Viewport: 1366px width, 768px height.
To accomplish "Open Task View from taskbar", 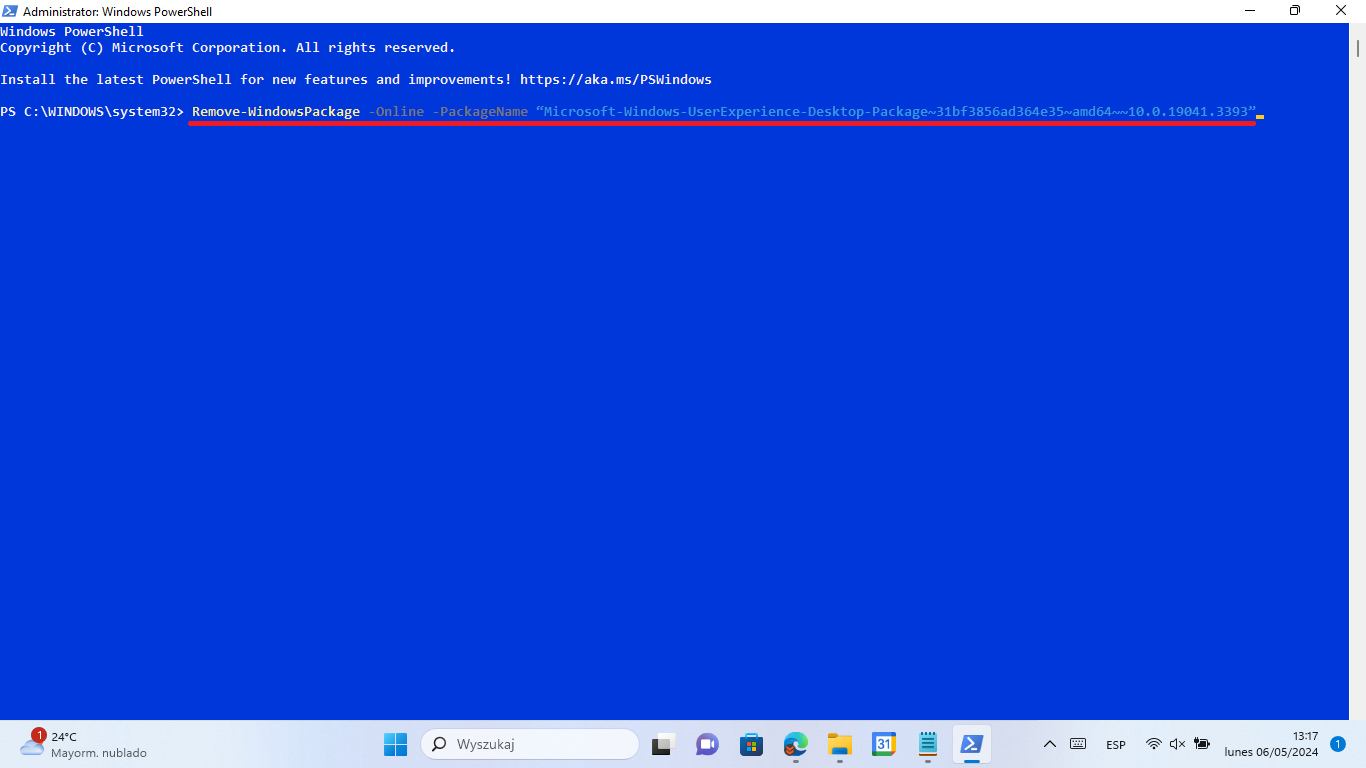I will point(663,745).
